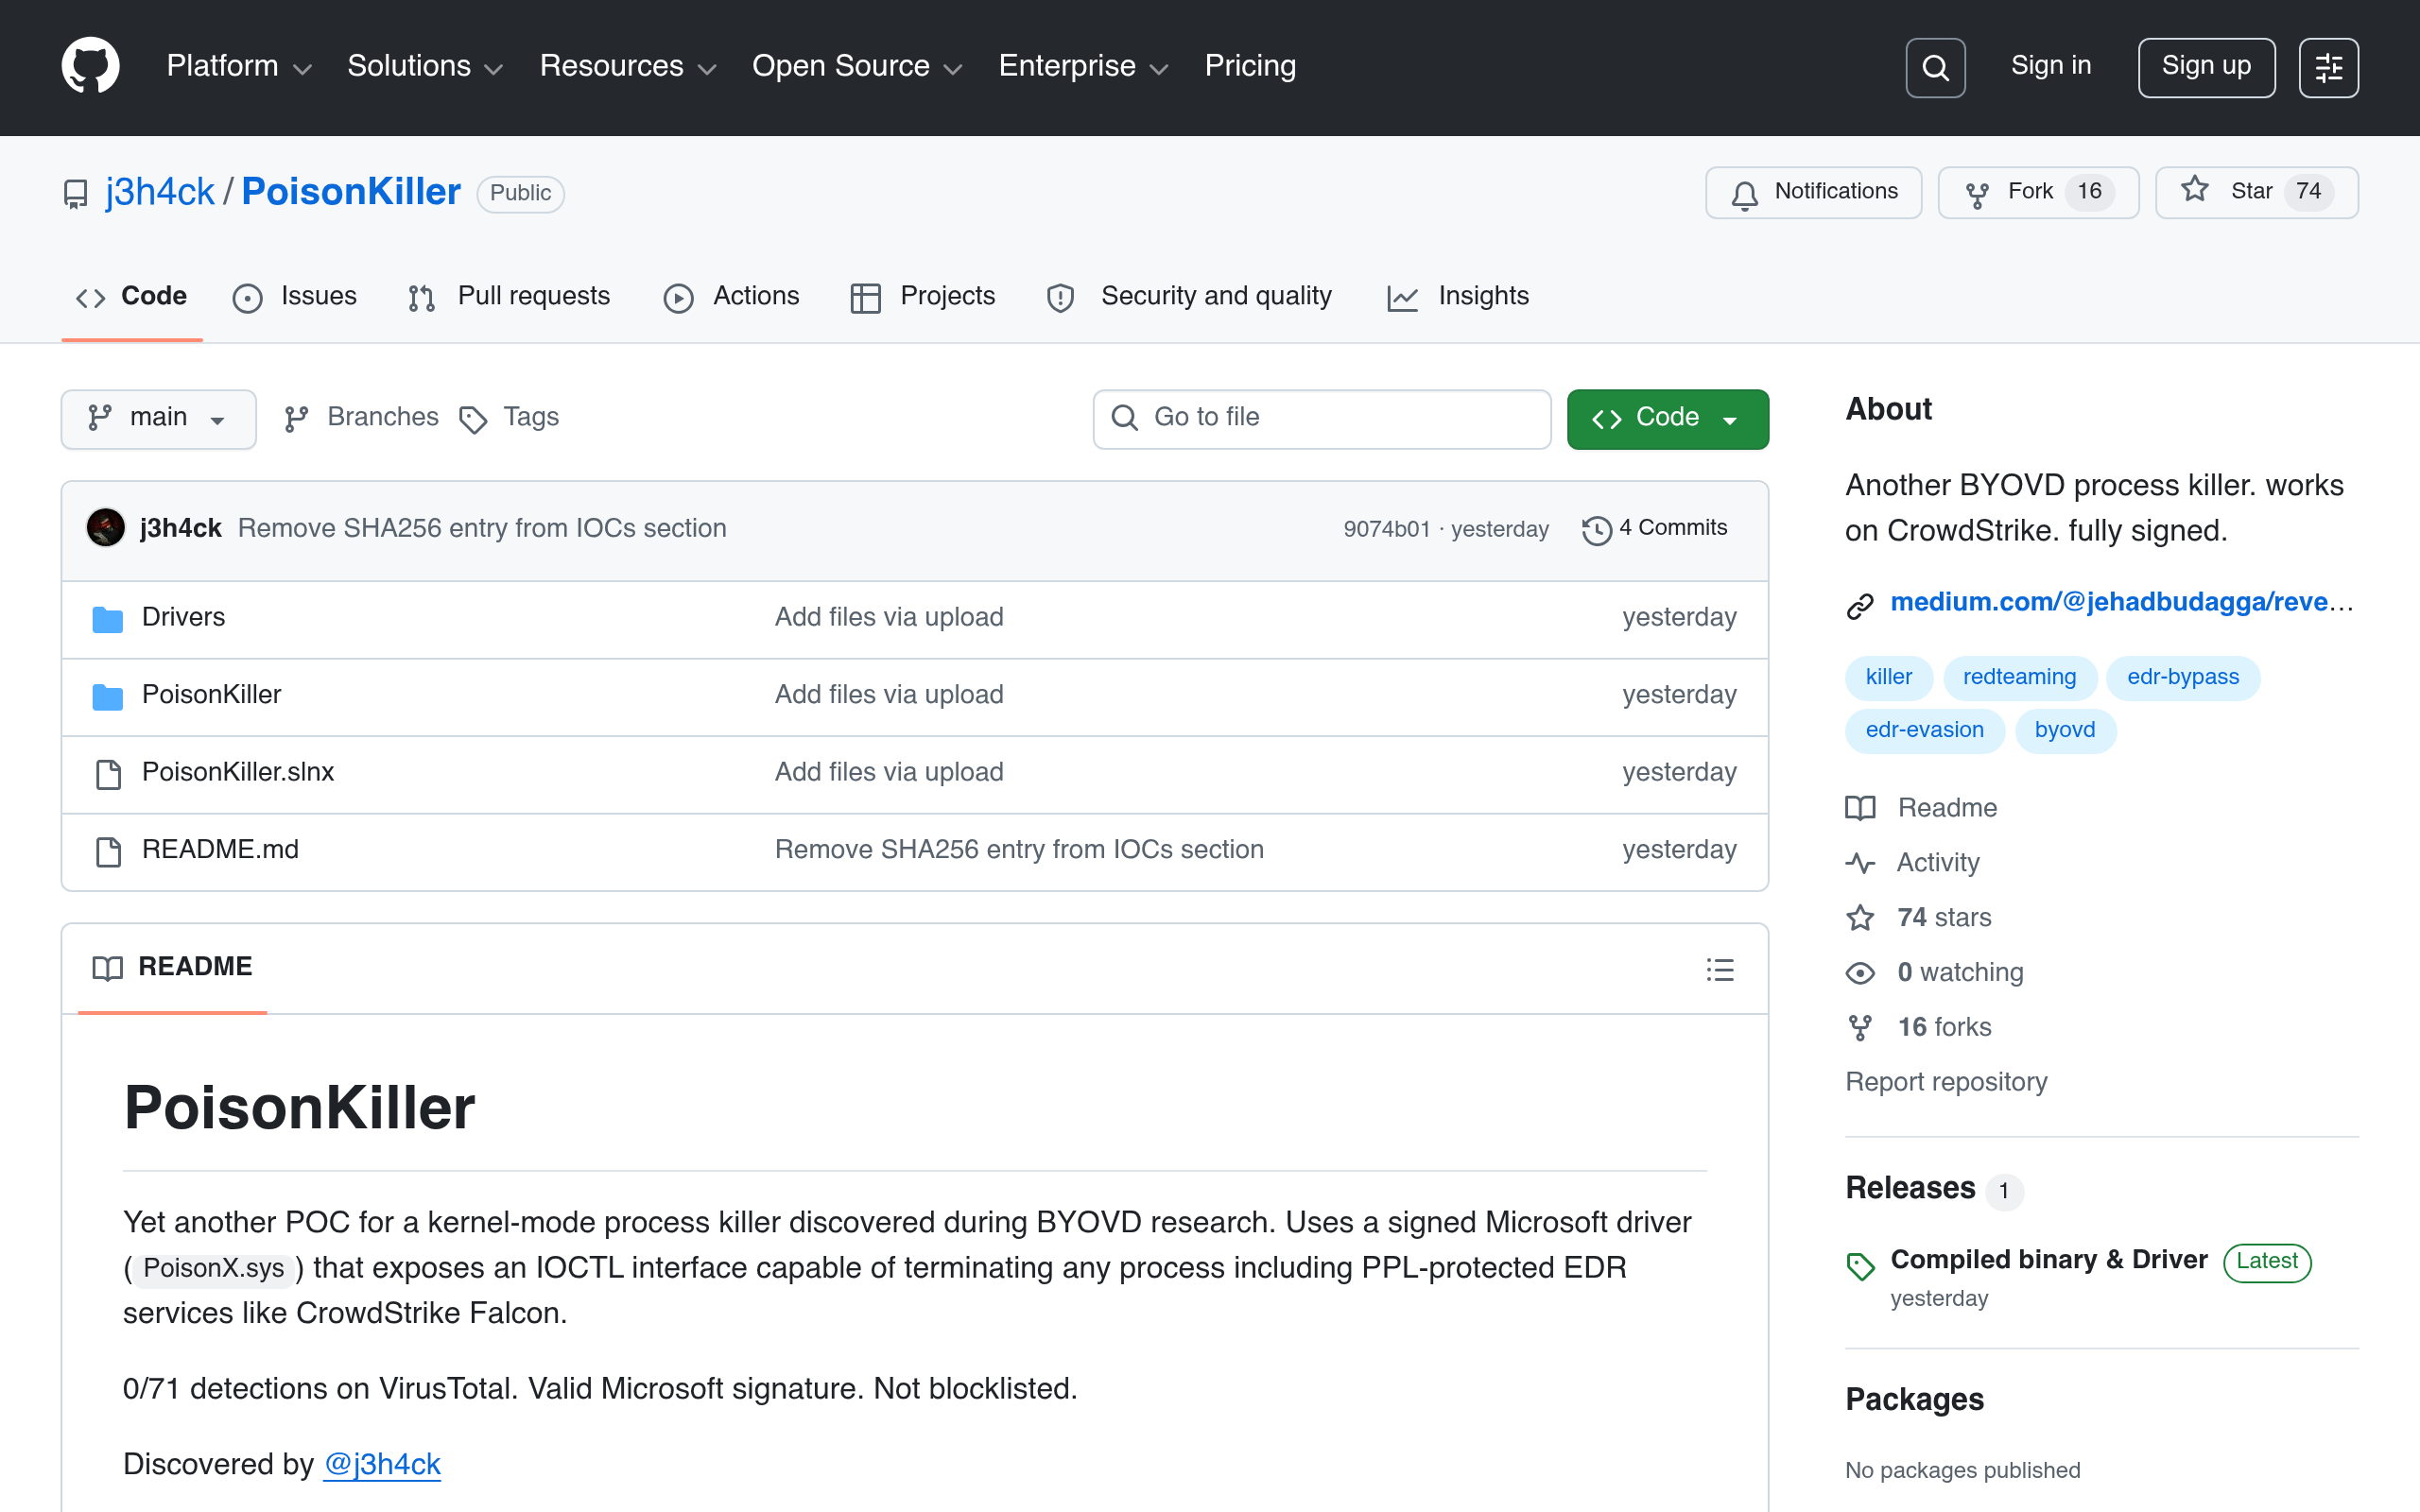Image resolution: width=2420 pixels, height=1512 pixels.
Task: Expand the Platform menu
Action: 239,66
